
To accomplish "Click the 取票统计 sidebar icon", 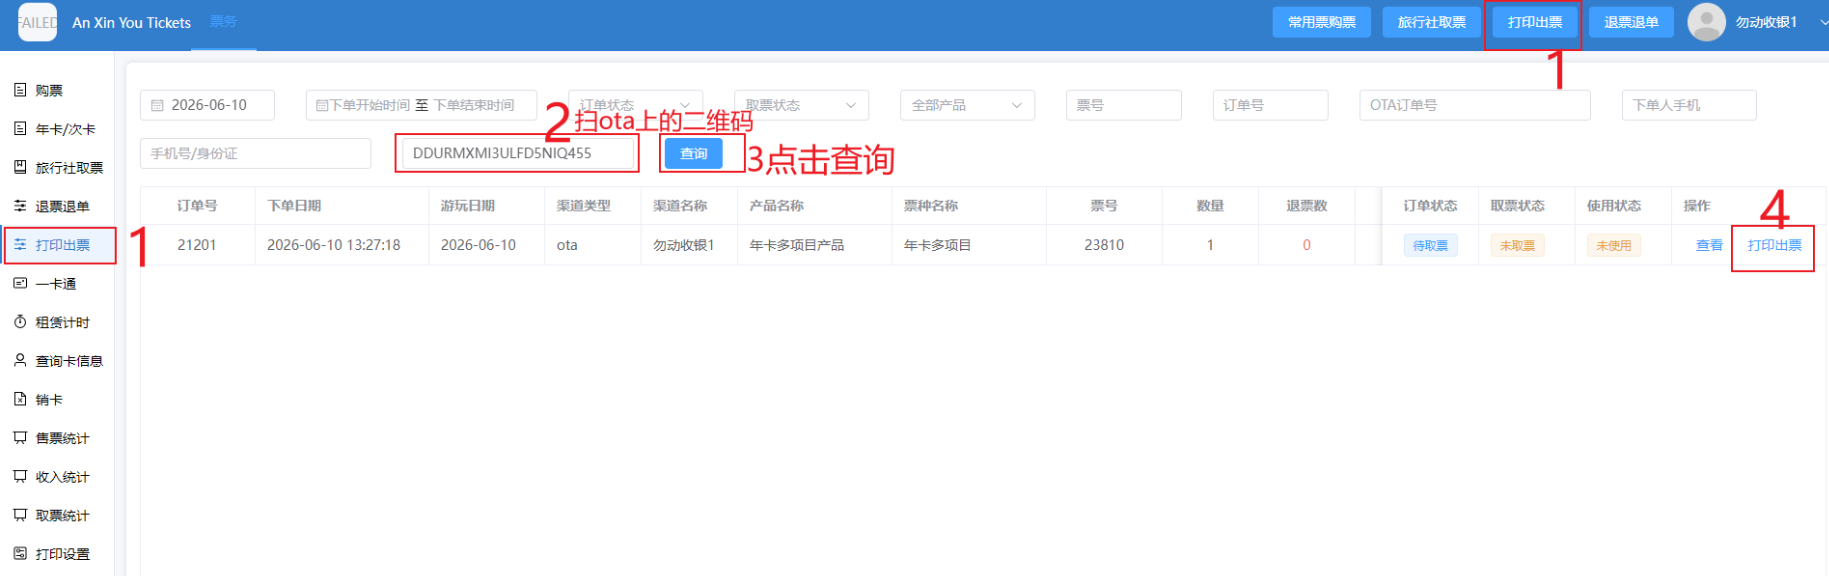I will 20,515.
